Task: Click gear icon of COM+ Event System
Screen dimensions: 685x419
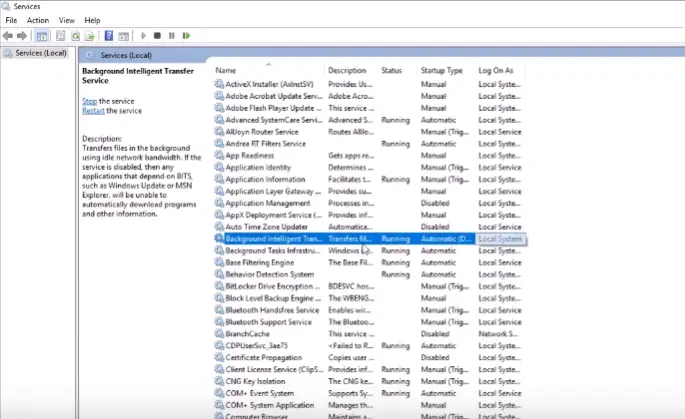Action: [219, 393]
